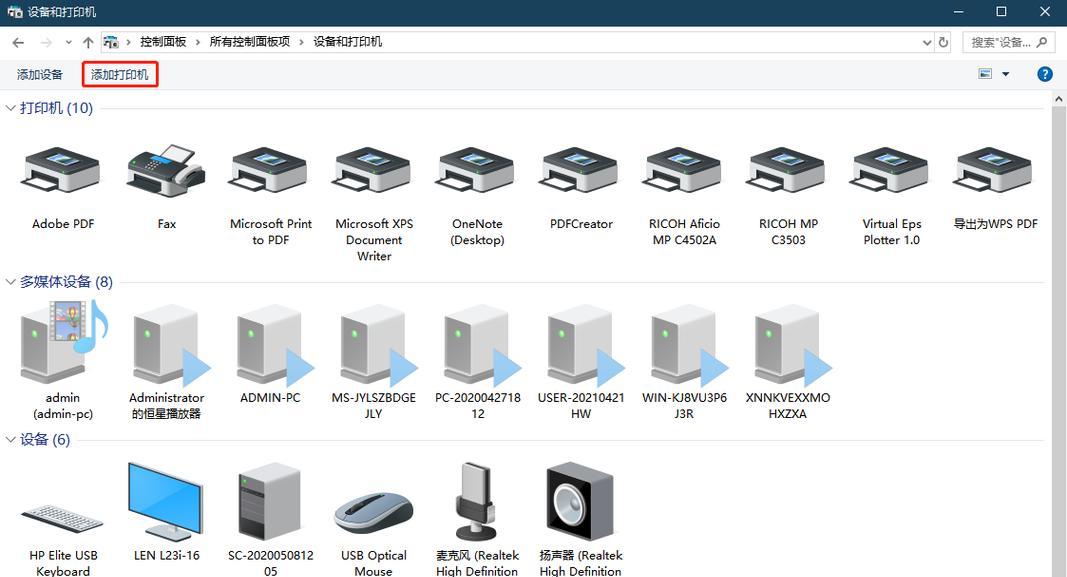
Task: Change view using the view icon button
Action: click(985, 74)
